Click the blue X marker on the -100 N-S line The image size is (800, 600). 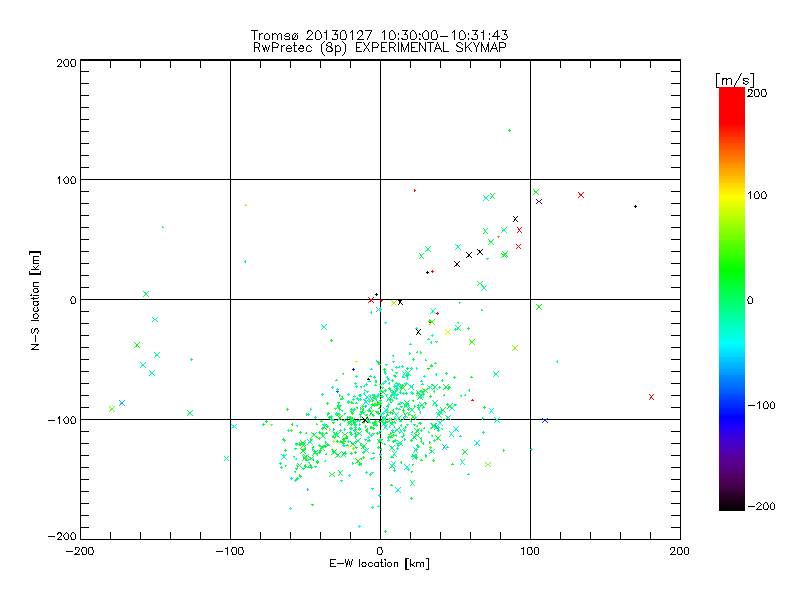(x=545, y=420)
